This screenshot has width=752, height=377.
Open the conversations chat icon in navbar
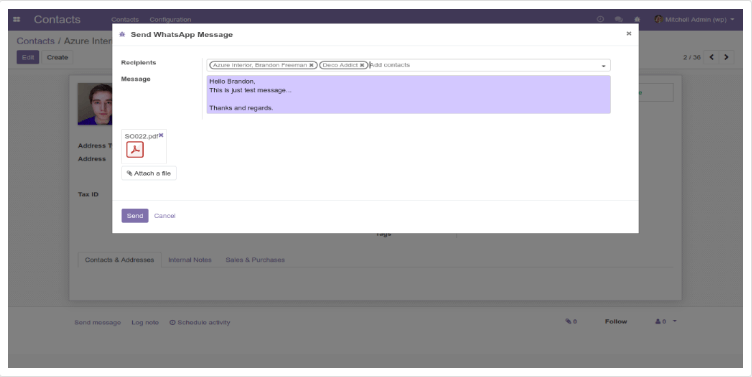coord(619,19)
